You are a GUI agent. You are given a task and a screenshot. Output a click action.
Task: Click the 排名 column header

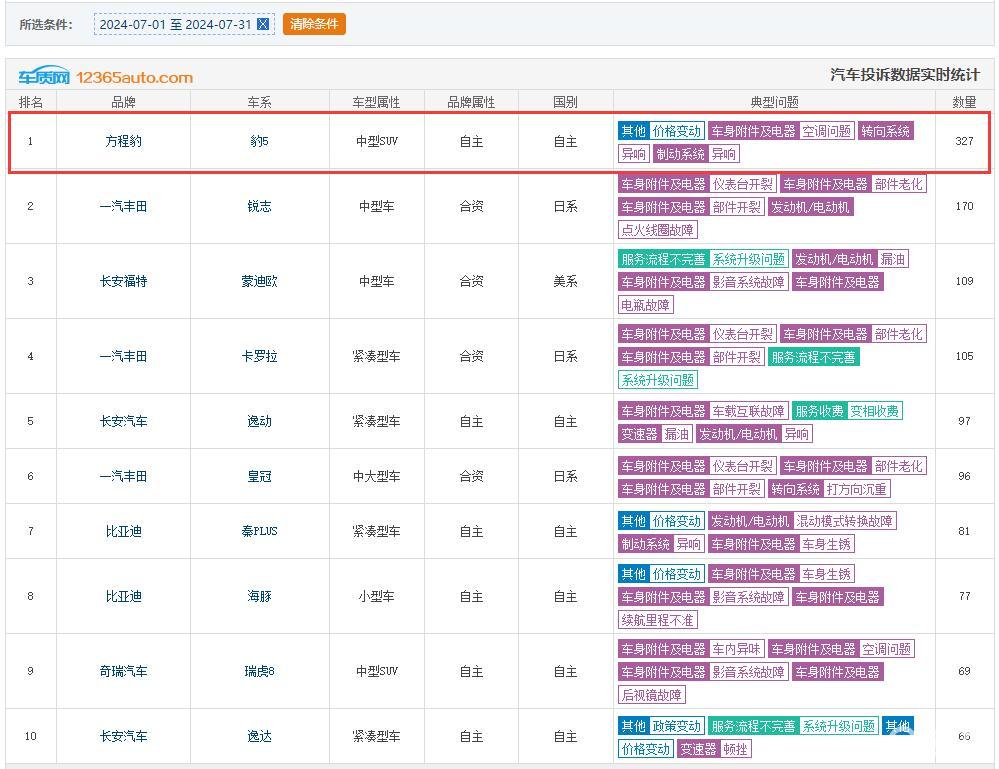tap(31, 102)
